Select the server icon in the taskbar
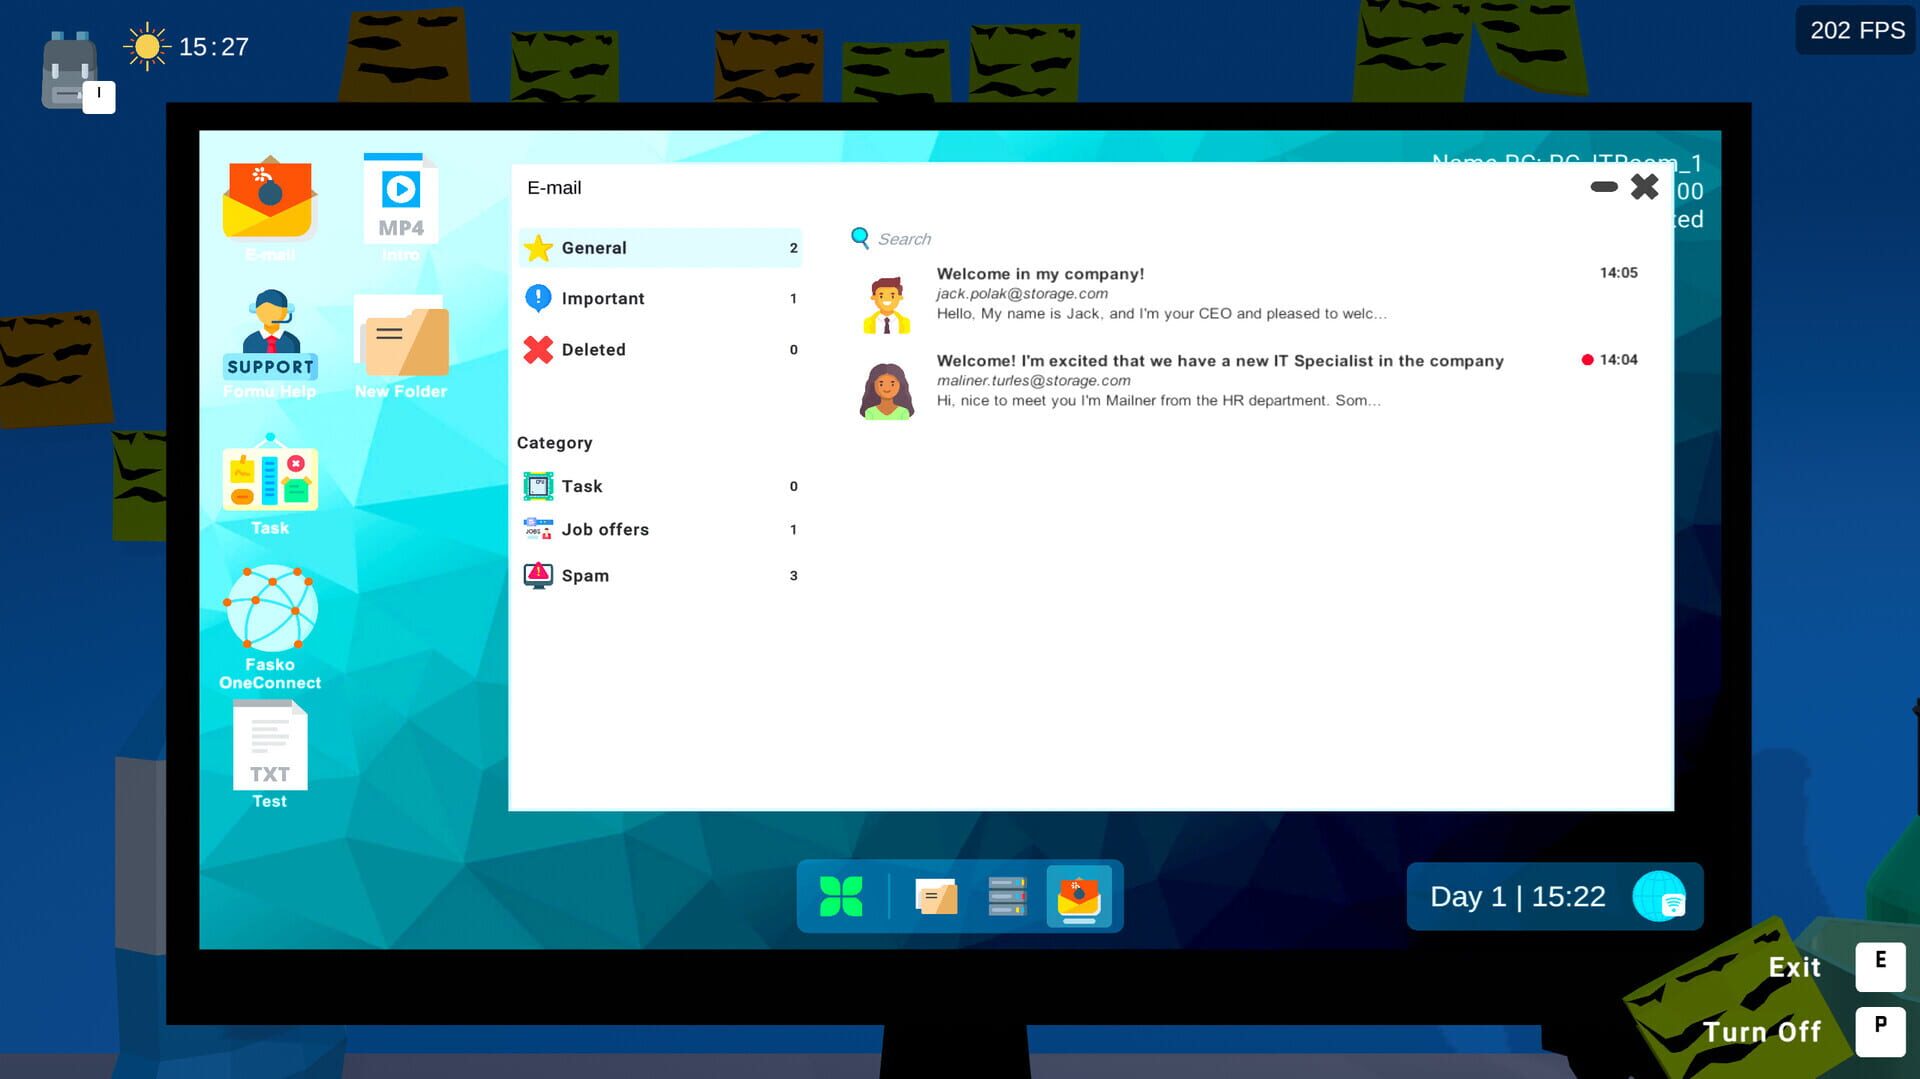This screenshot has height=1079, width=1920. tap(1008, 896)
